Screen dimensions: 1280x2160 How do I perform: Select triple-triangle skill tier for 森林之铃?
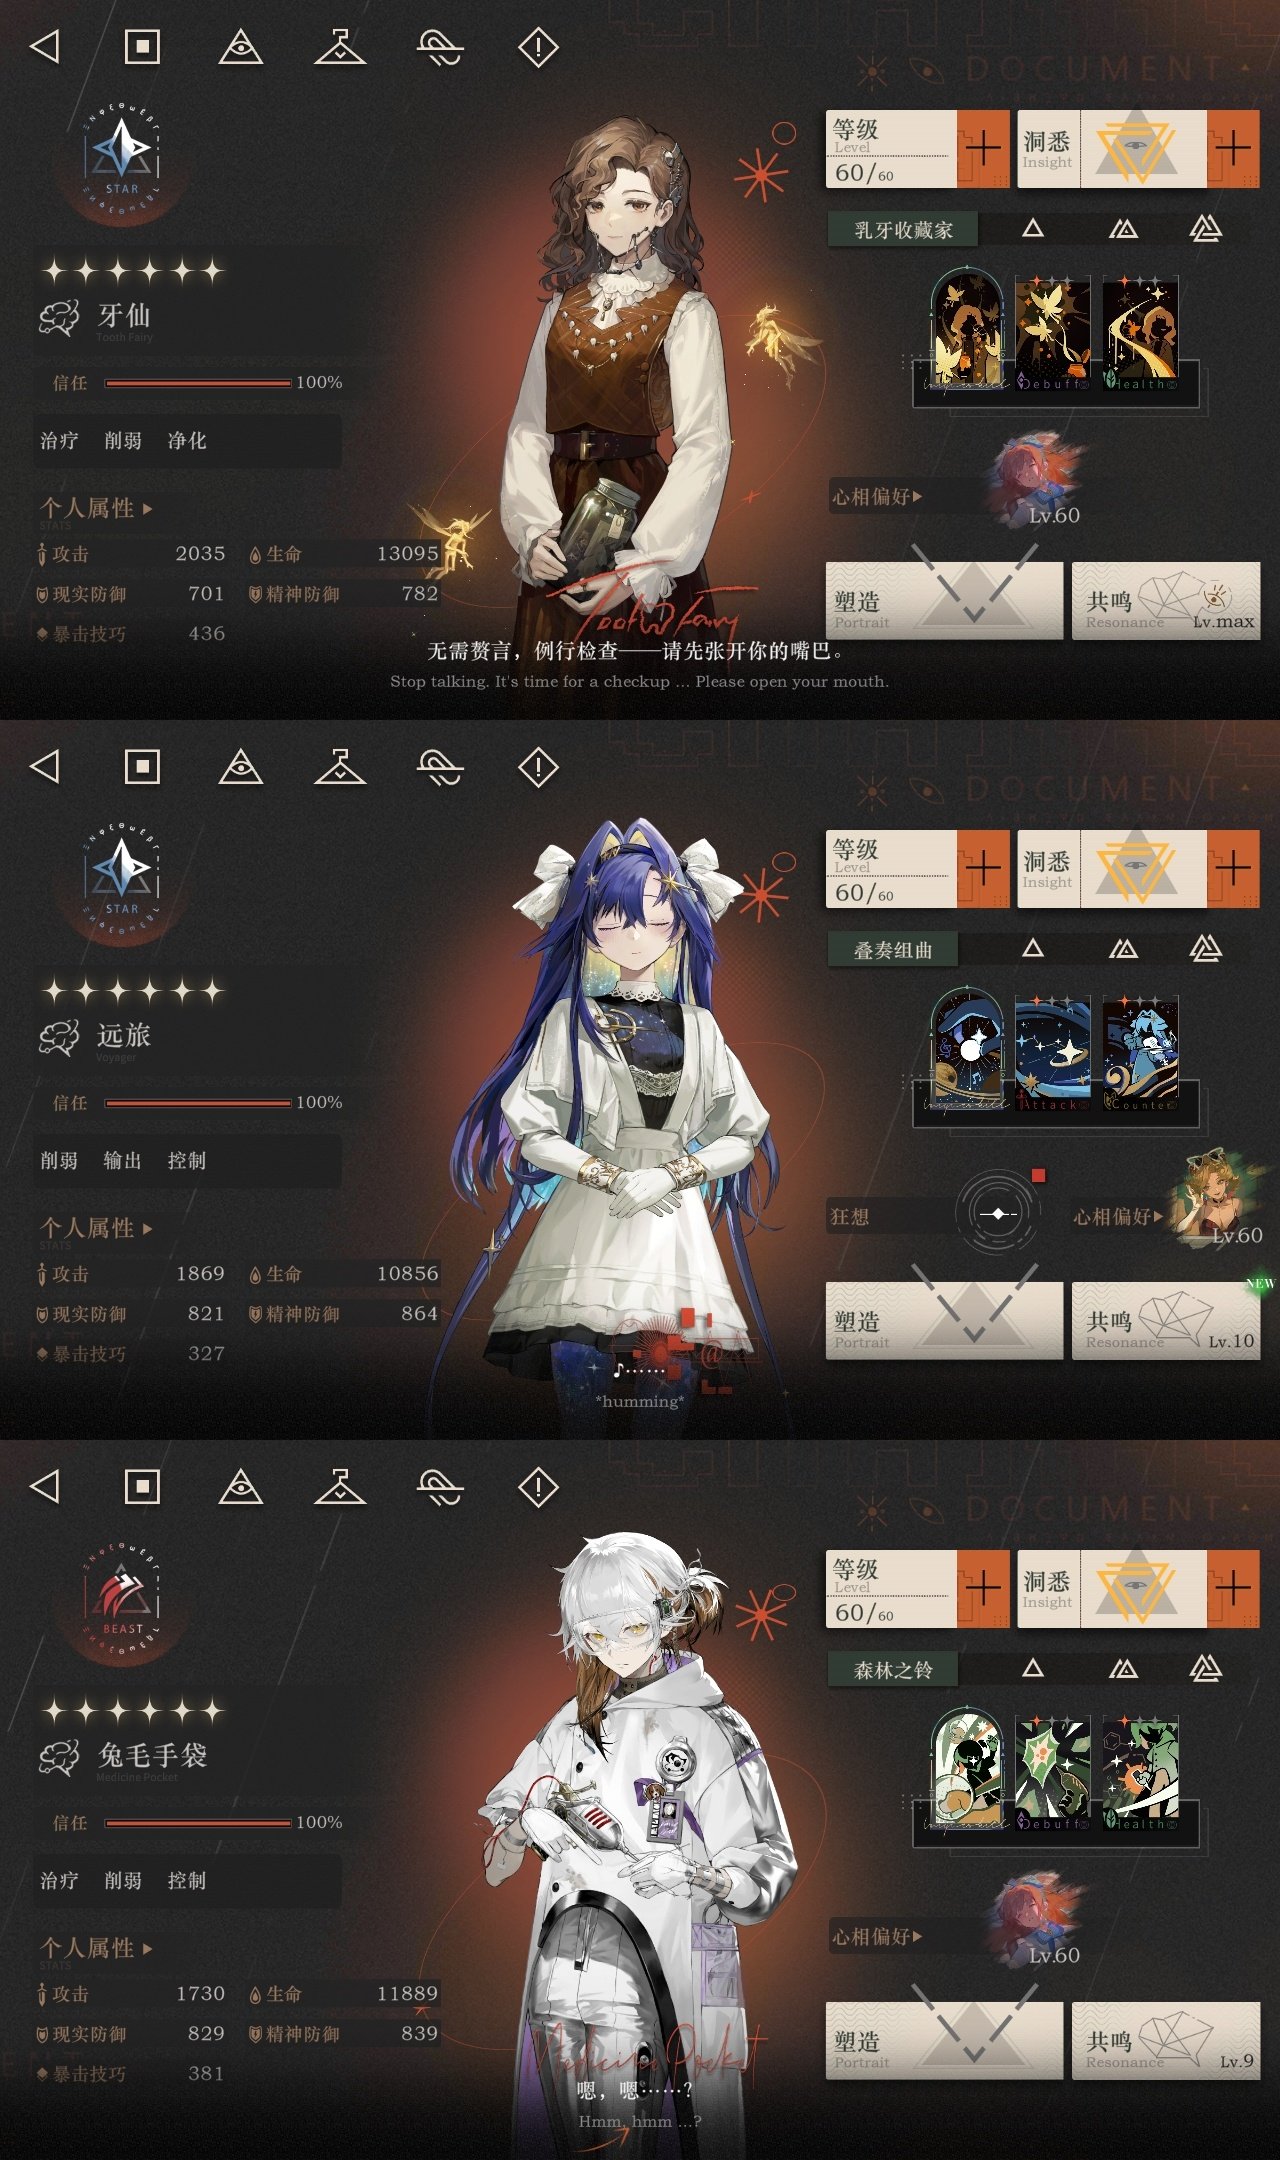click(1205, 1668)
